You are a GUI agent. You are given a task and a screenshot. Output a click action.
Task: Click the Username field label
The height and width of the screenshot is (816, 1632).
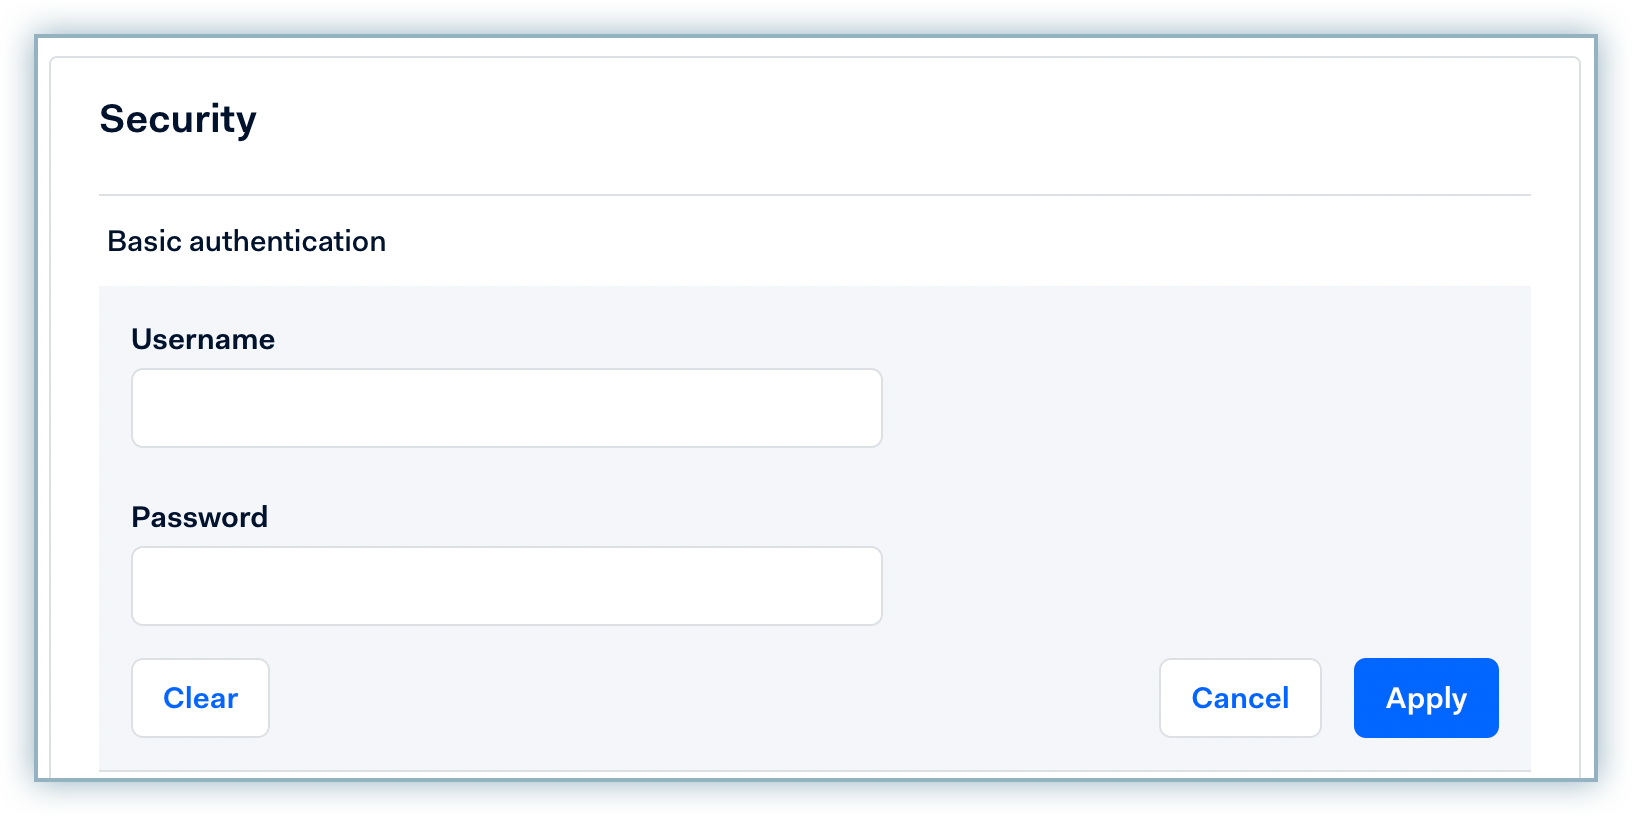click(x=203, y=339)
